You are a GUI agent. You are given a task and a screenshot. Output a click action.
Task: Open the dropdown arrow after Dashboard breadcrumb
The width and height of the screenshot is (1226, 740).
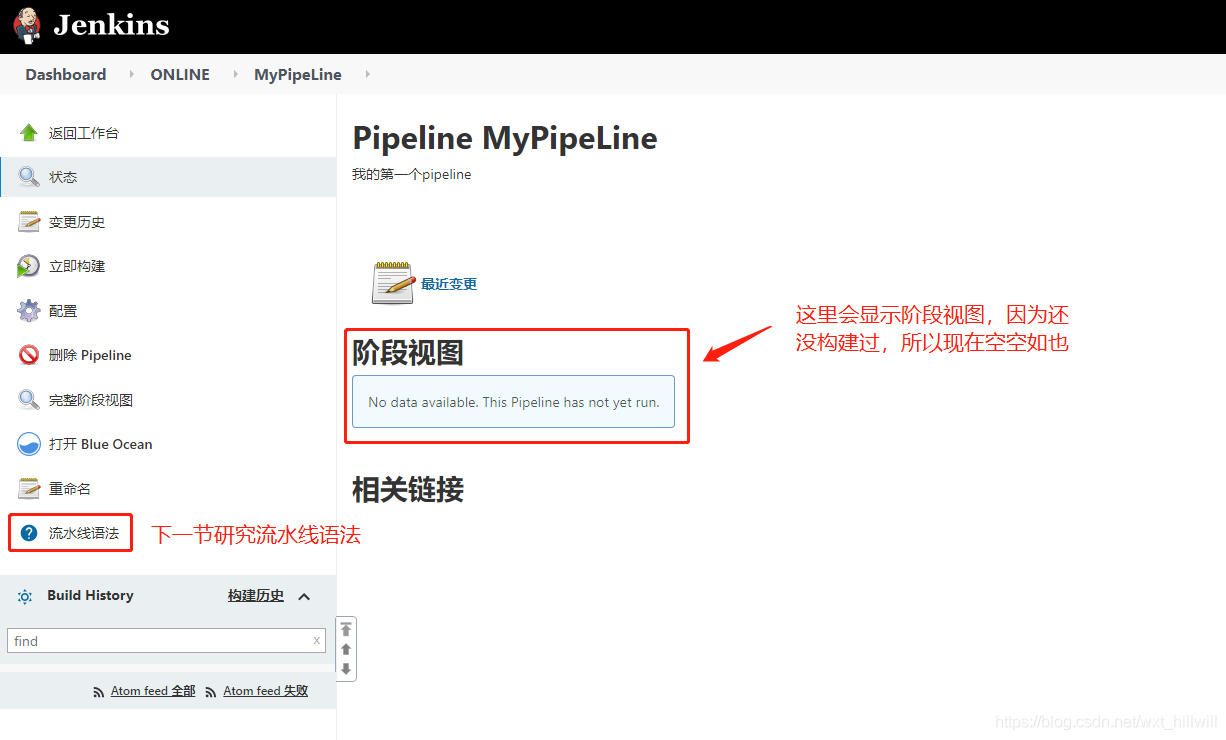[131, 74]
